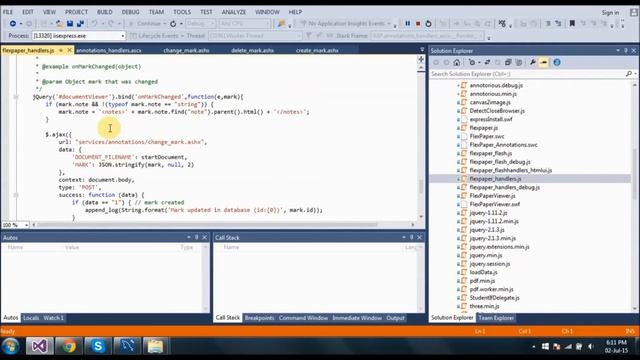Click the Collapse All icon in Solution Explorer
The height and width of the screenshot is (360, 640).
508,62
